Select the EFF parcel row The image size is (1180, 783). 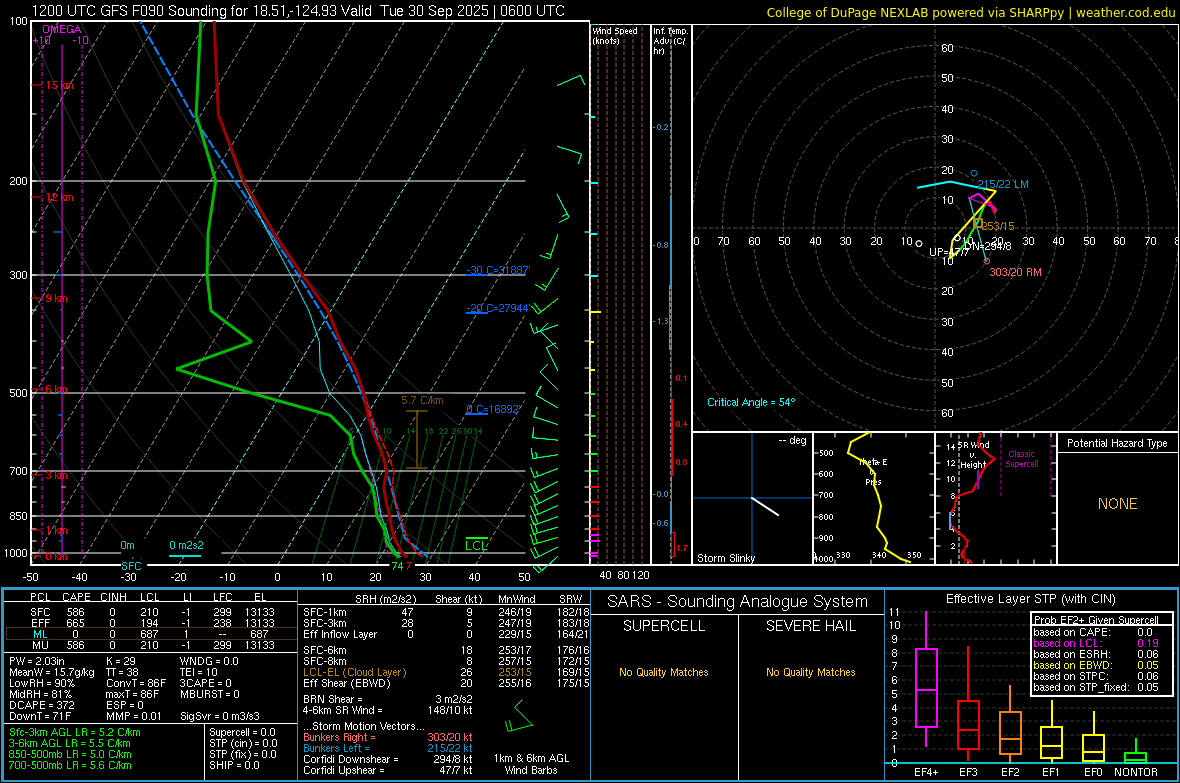tap(151, 623)
